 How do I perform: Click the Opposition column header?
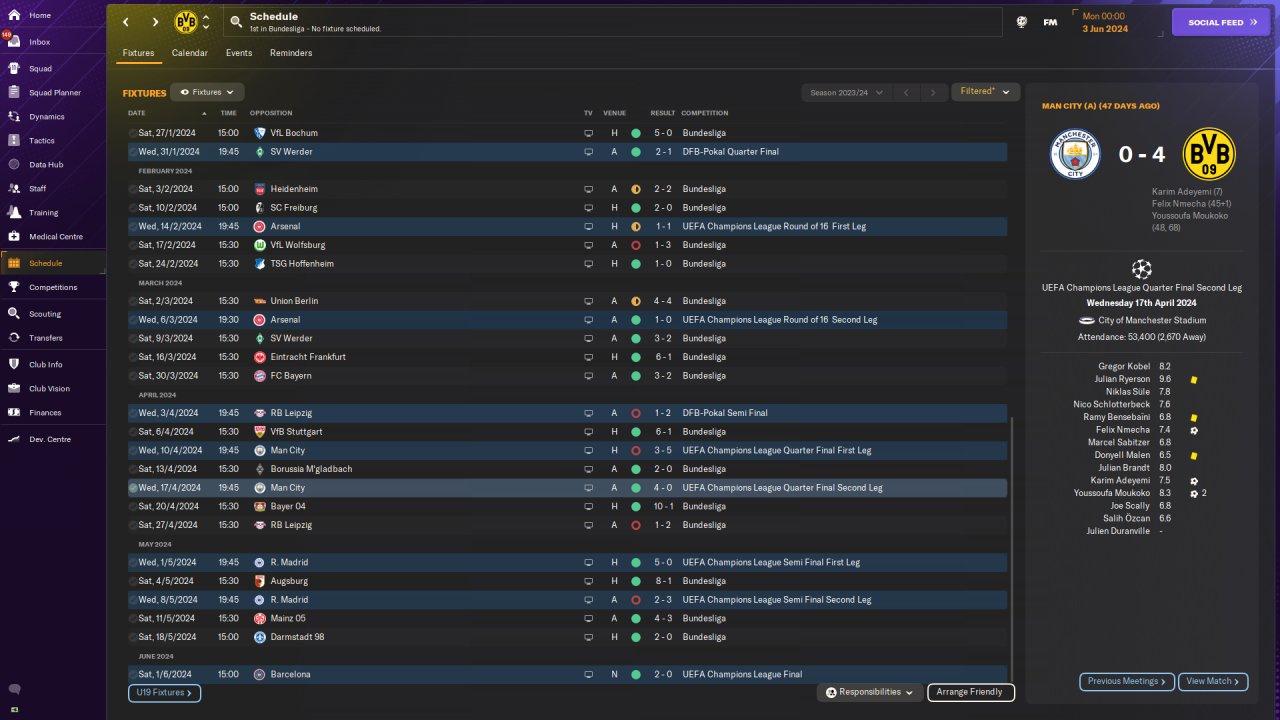tap(271, 113)
